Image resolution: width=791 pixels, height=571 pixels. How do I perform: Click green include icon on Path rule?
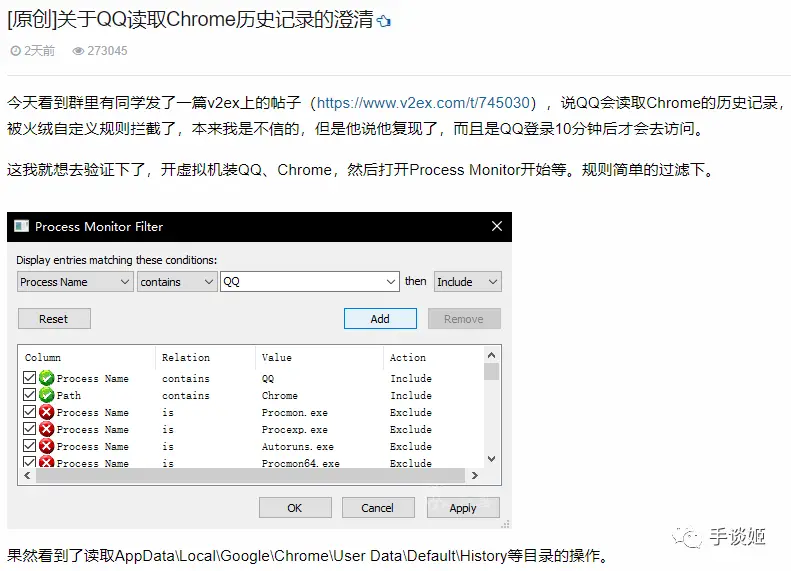[46, 395]
